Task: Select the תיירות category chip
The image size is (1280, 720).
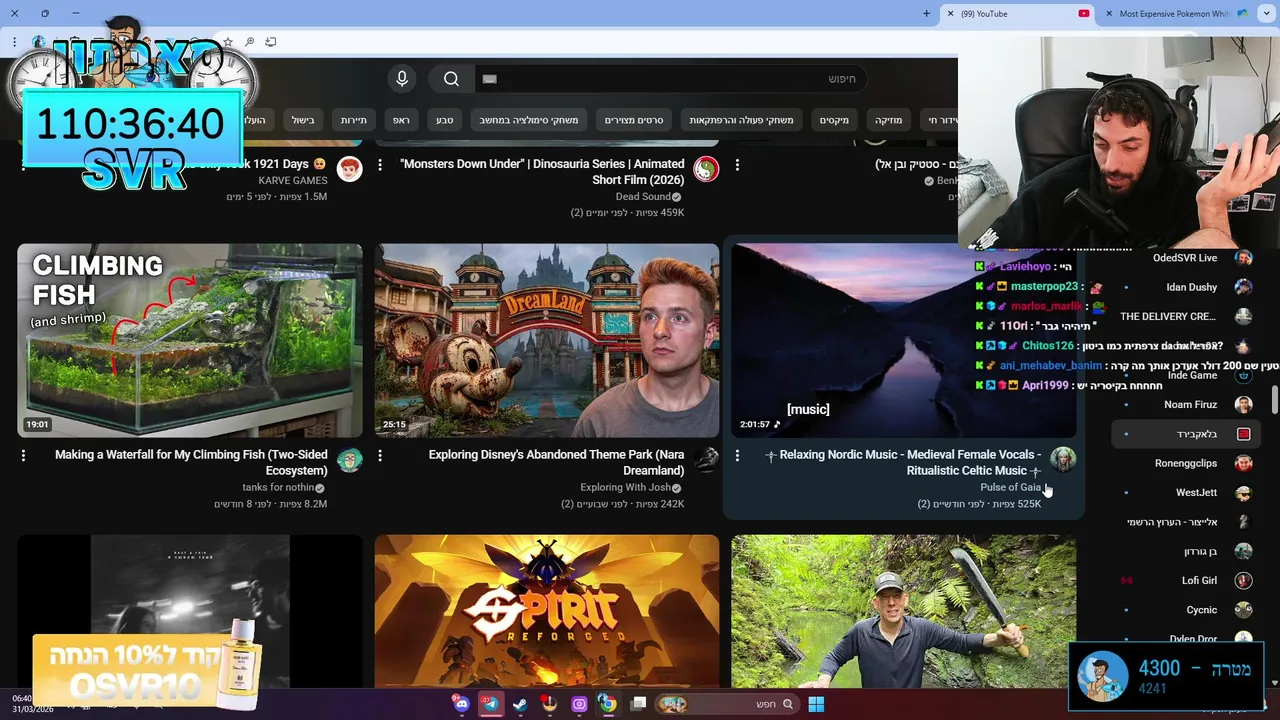Action: (354, 120)
